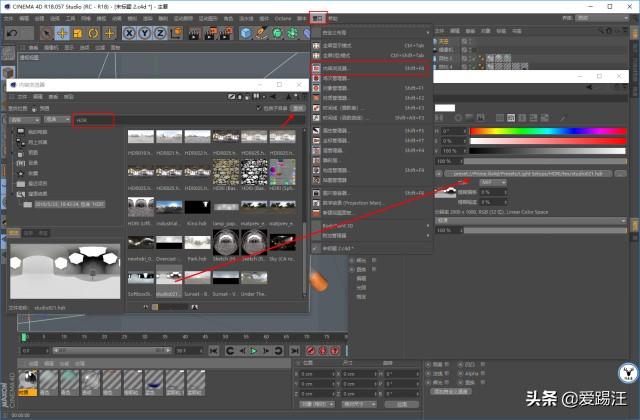Viewport: 640px width, 420px height.
Task: Go to timeline end
Action: [x=294, y=351]
